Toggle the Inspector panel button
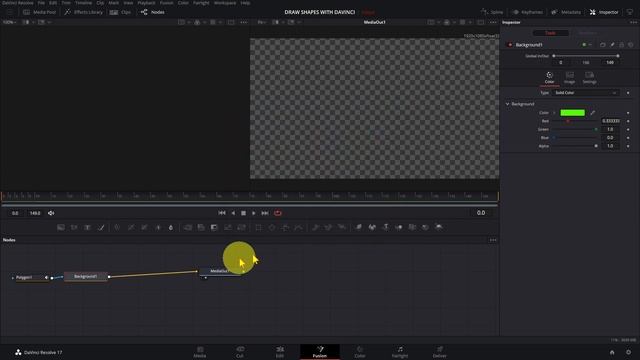The height and width of the screenshot is (360, 640). point(604,12)
